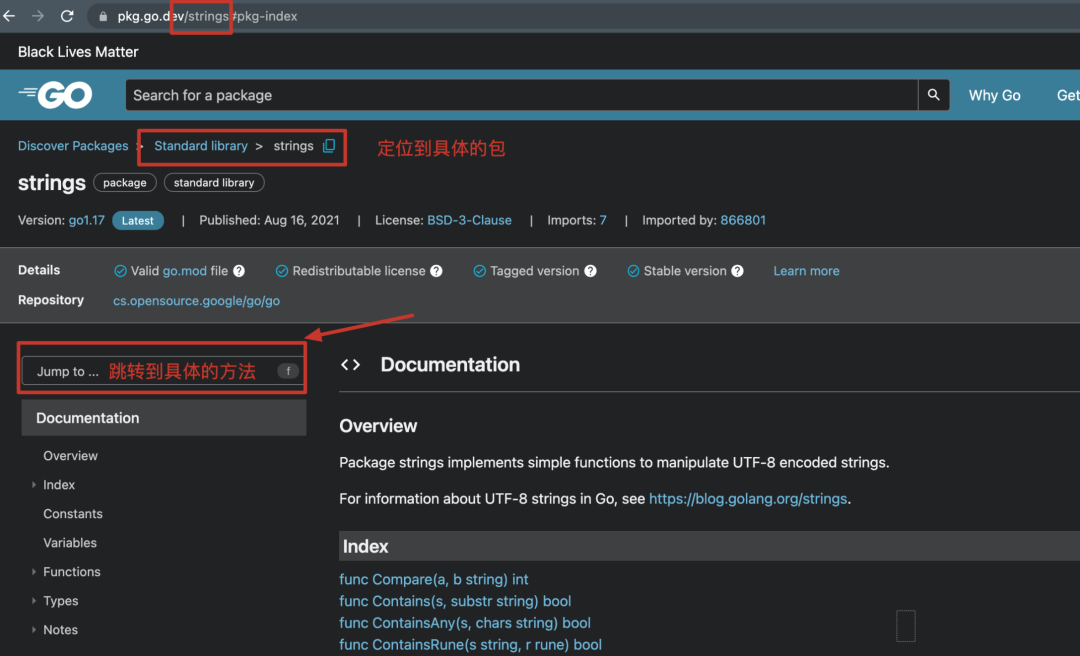This screenshot has height=656, width=1080.
Task: Click the help icon next to Stable version
Action: tap(737, 271)
